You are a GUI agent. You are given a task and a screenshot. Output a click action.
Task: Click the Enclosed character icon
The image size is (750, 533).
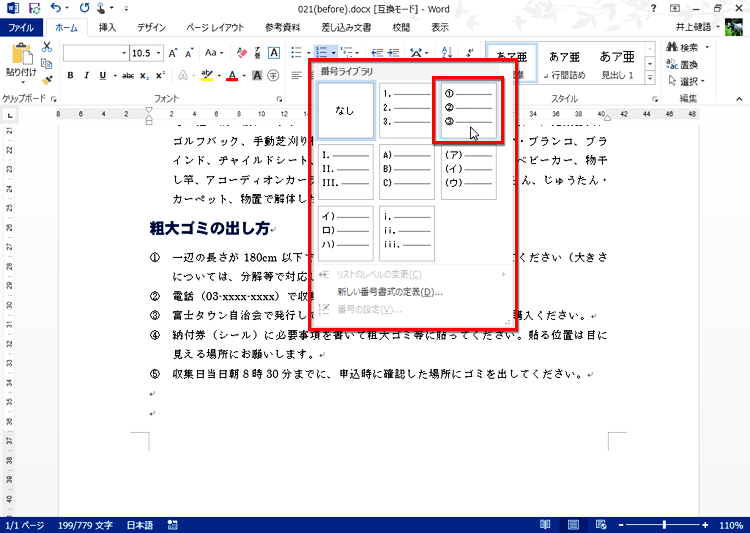273,76
